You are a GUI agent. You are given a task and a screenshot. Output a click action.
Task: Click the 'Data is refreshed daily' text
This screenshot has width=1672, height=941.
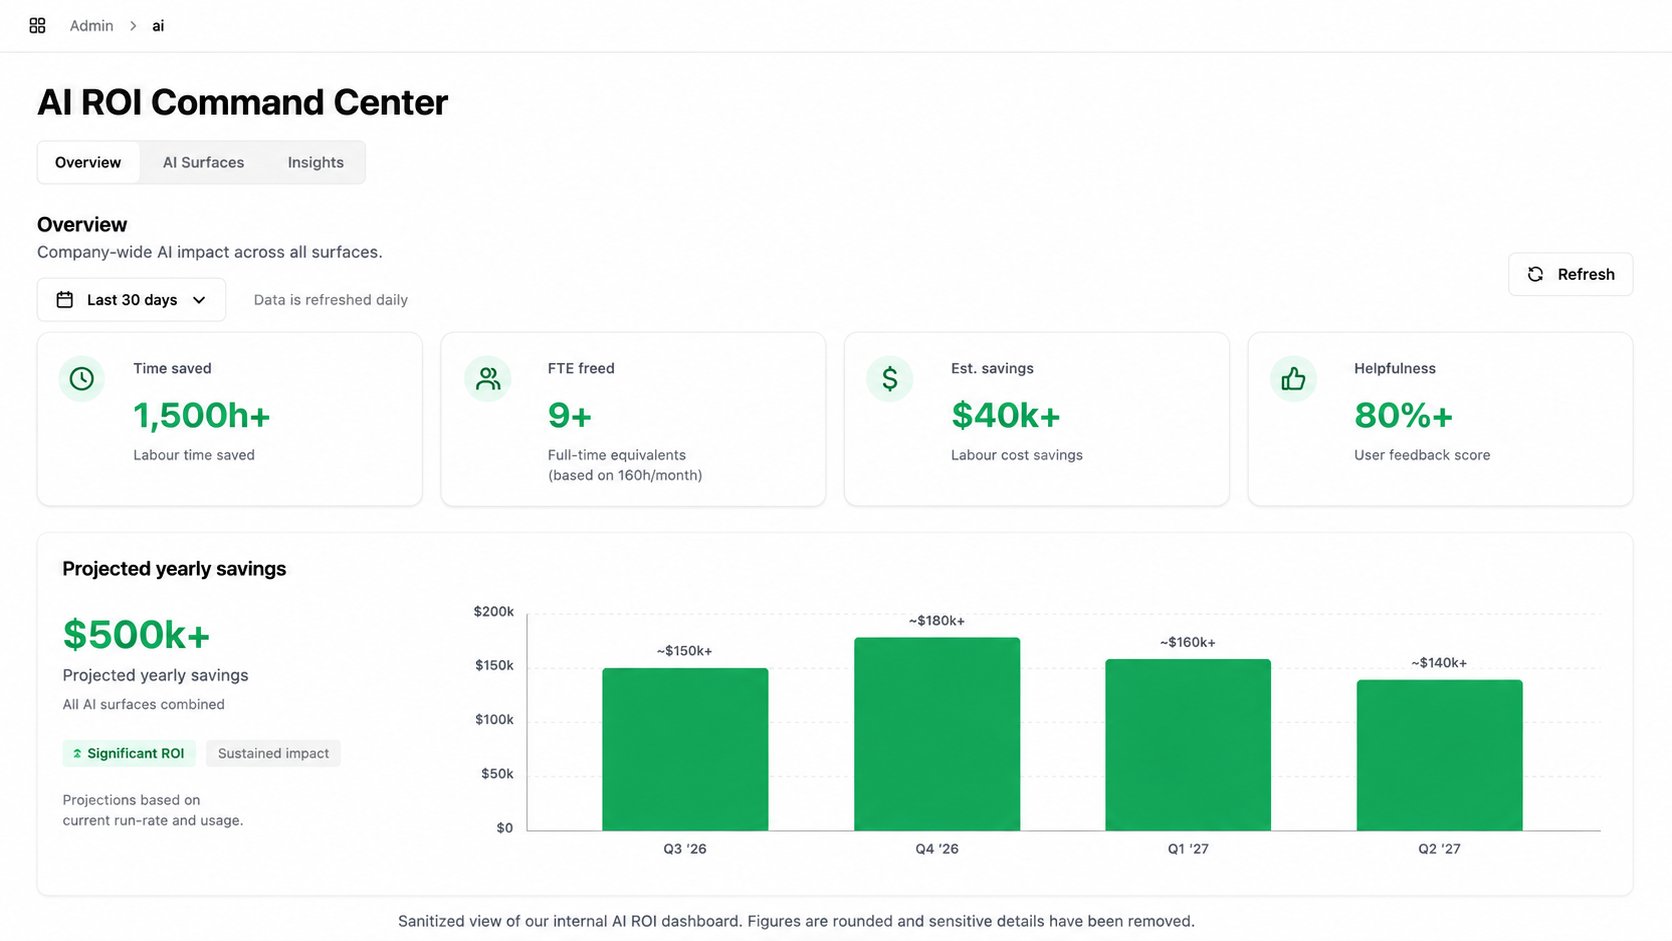[x=331, y=300]
